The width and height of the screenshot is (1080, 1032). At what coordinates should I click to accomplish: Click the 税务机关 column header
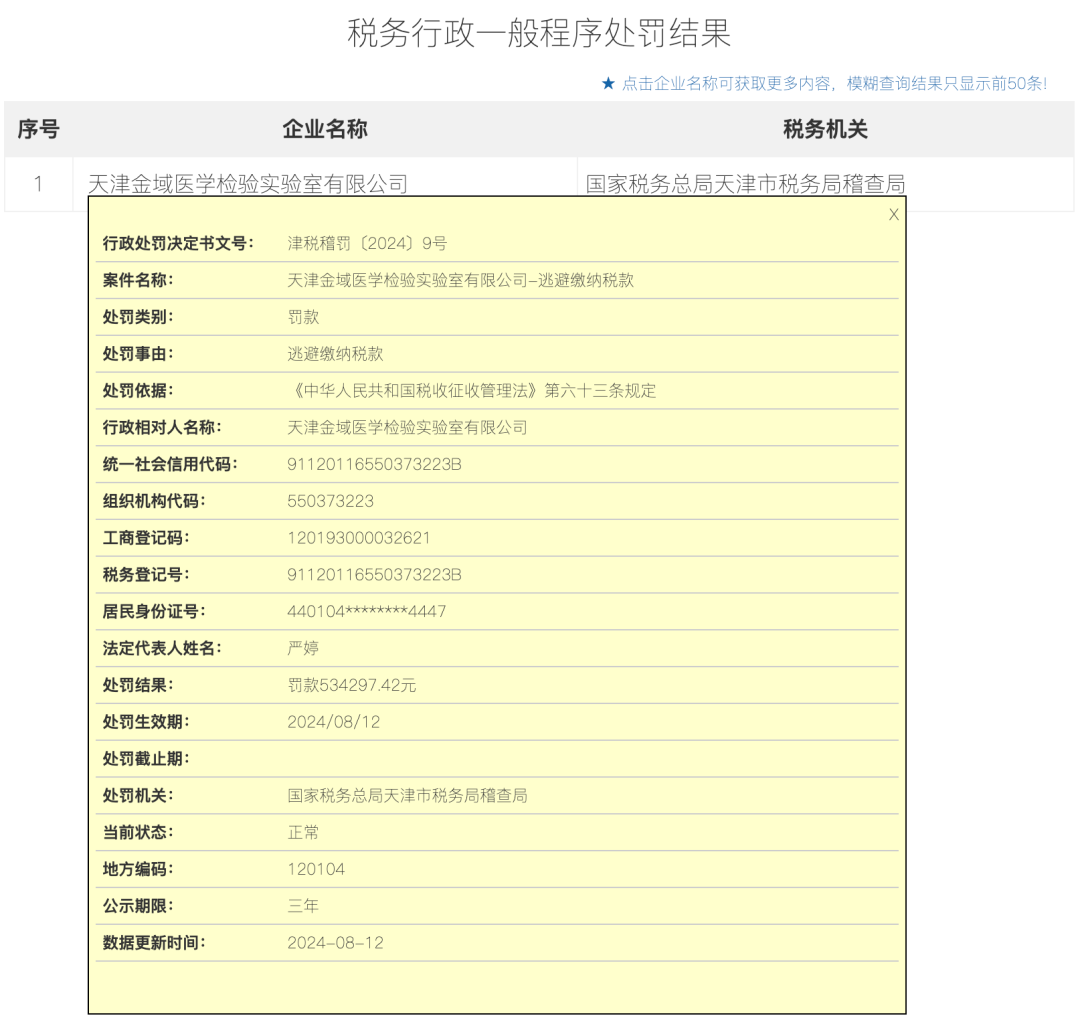[825, 129]
